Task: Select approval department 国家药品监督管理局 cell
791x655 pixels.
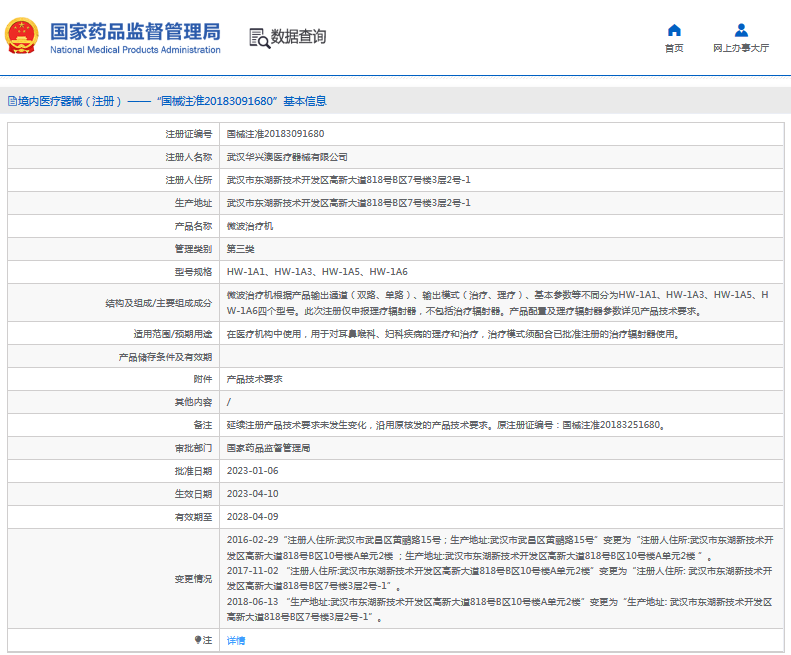Action: (x=268, y=448)
